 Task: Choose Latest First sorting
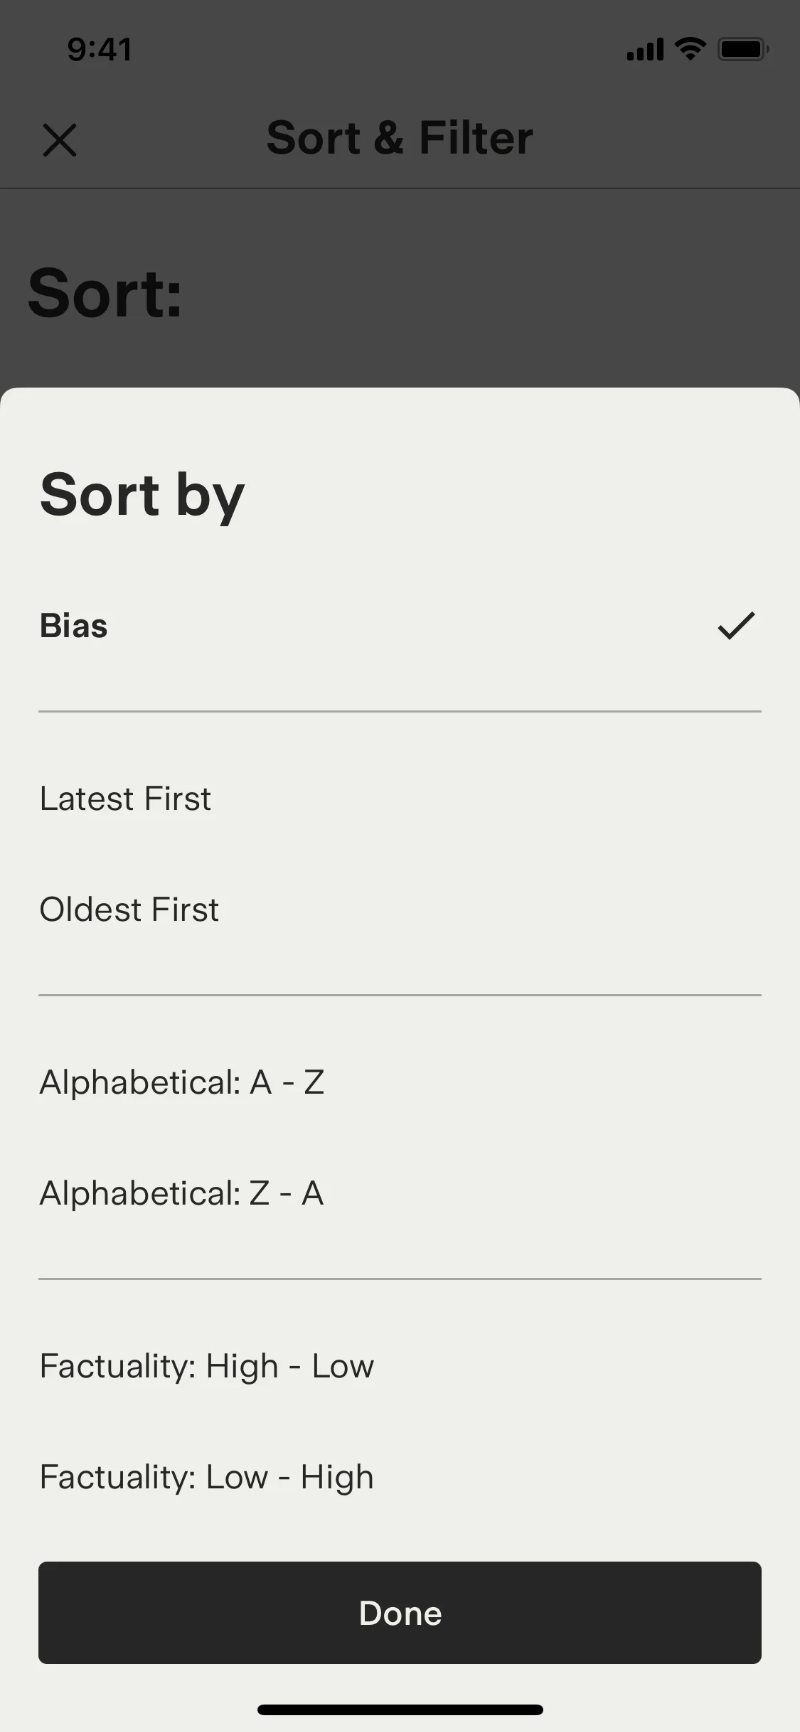[125, 798]
